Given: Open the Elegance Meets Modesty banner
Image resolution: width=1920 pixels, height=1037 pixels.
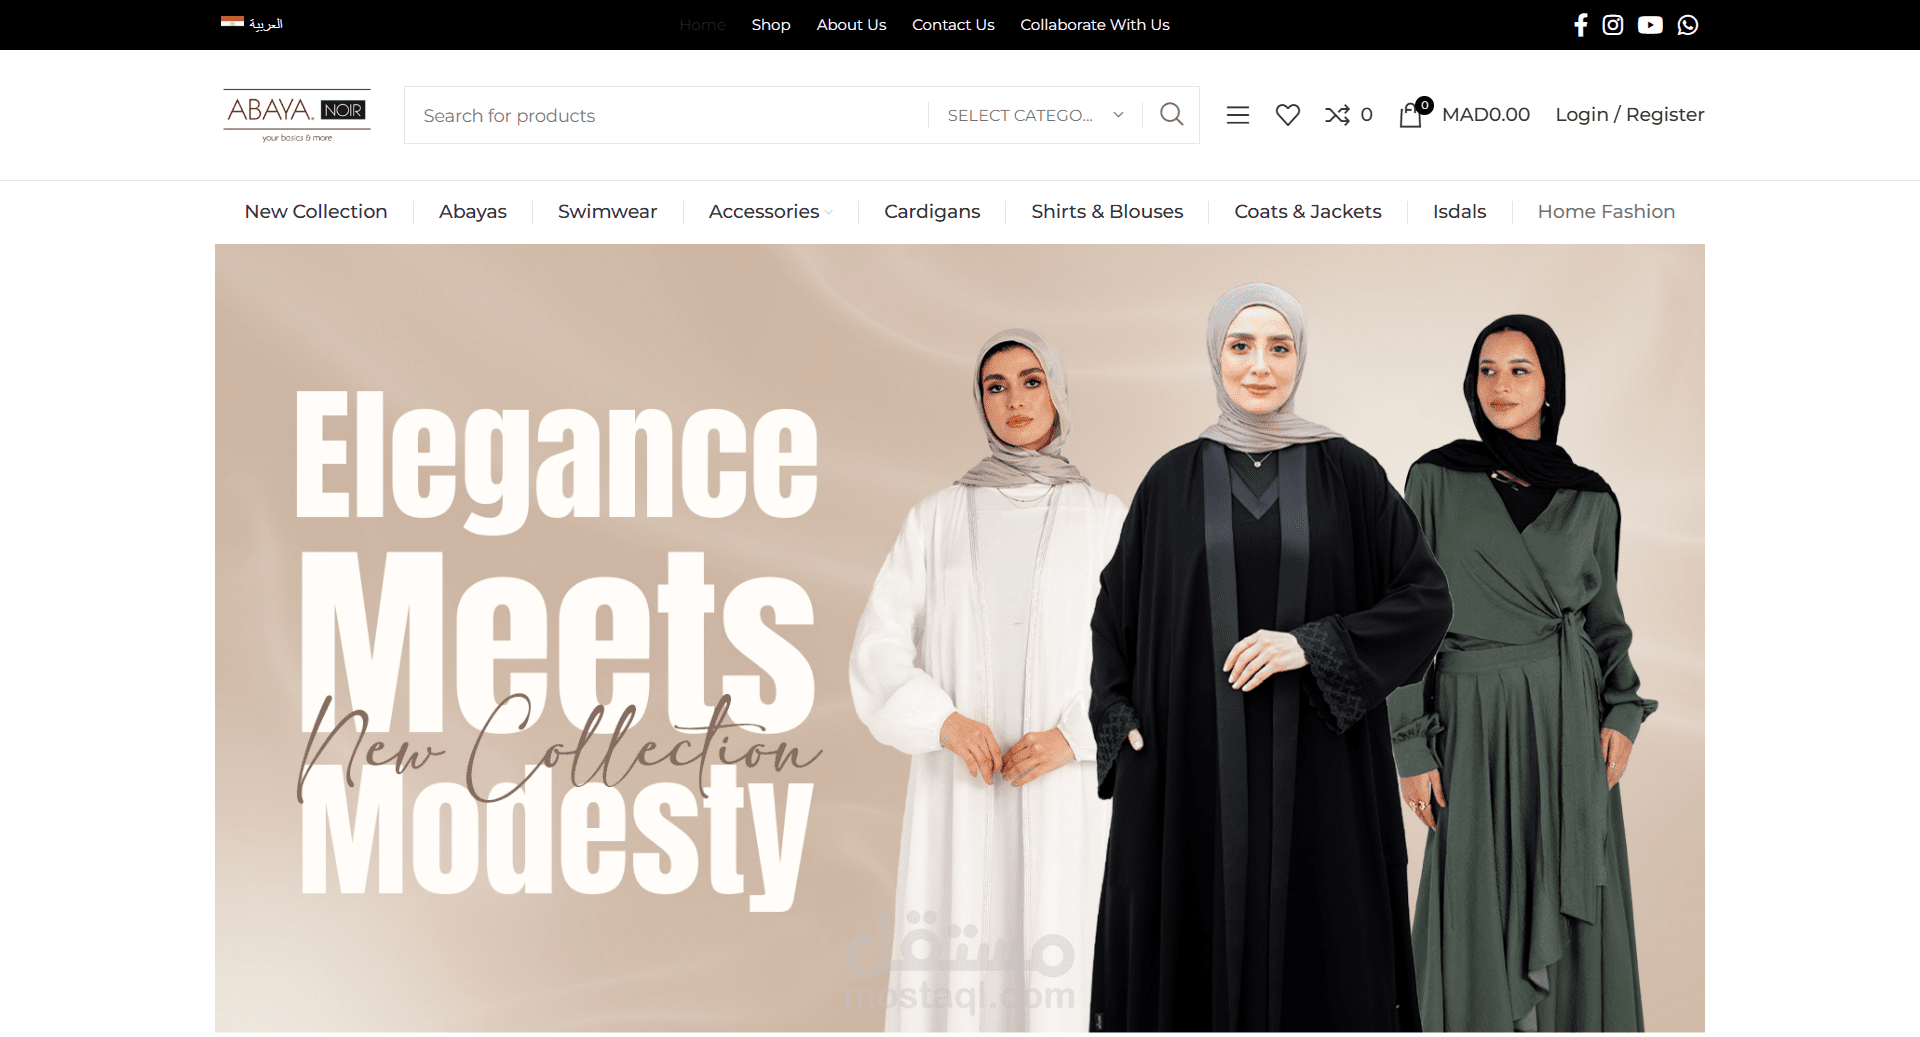Looking at the screenshot, I should [960, 638].
